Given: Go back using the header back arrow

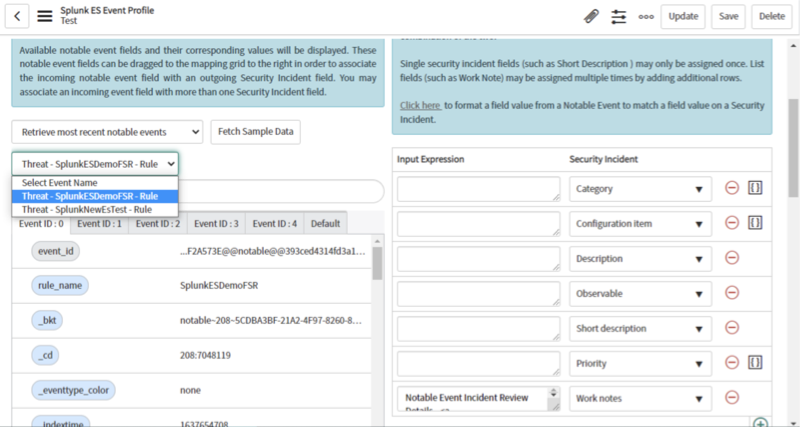Looking at the screenshot, I should (x=17, y=16).
